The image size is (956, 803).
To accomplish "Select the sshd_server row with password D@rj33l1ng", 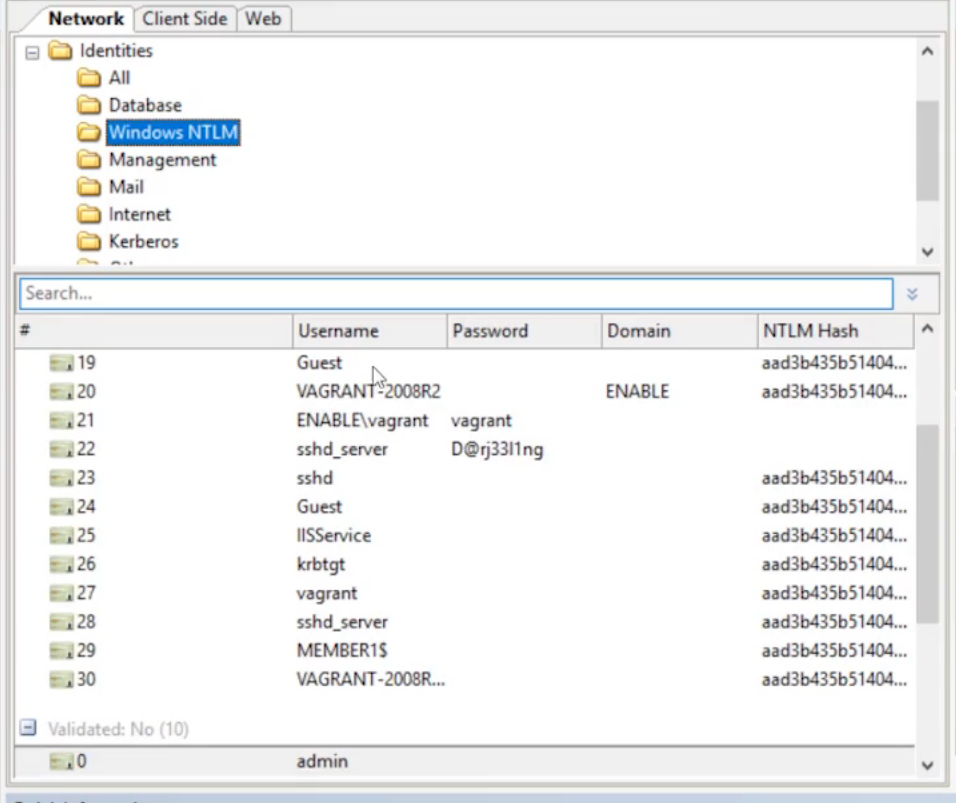I will coord(342,450).
